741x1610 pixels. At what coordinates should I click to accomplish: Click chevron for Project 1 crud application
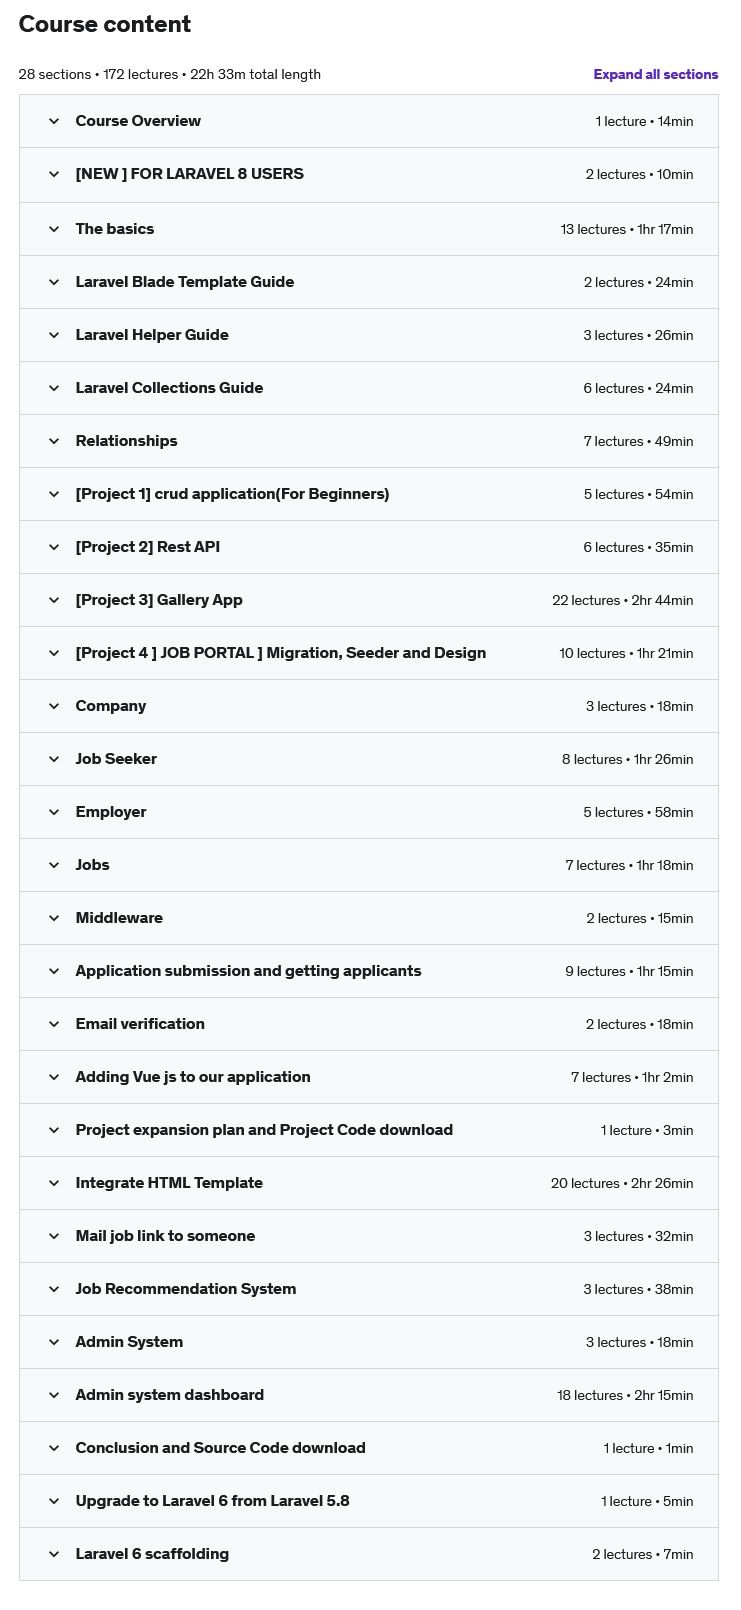(x=54, y=494)
